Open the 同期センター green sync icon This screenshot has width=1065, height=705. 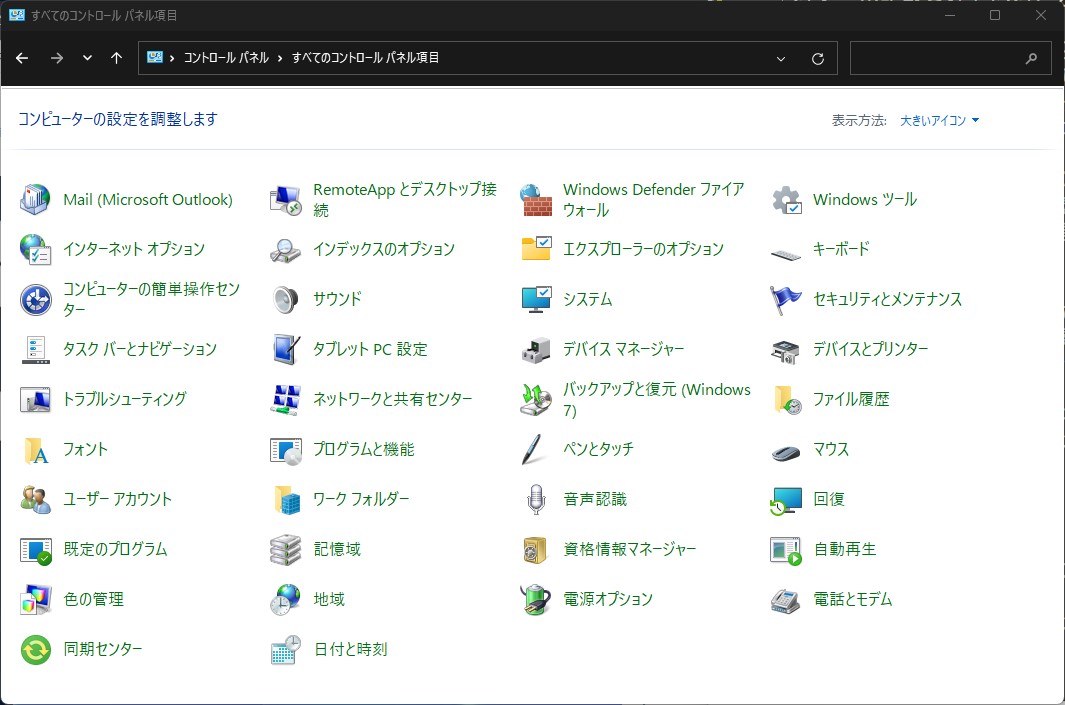[36, 649]
